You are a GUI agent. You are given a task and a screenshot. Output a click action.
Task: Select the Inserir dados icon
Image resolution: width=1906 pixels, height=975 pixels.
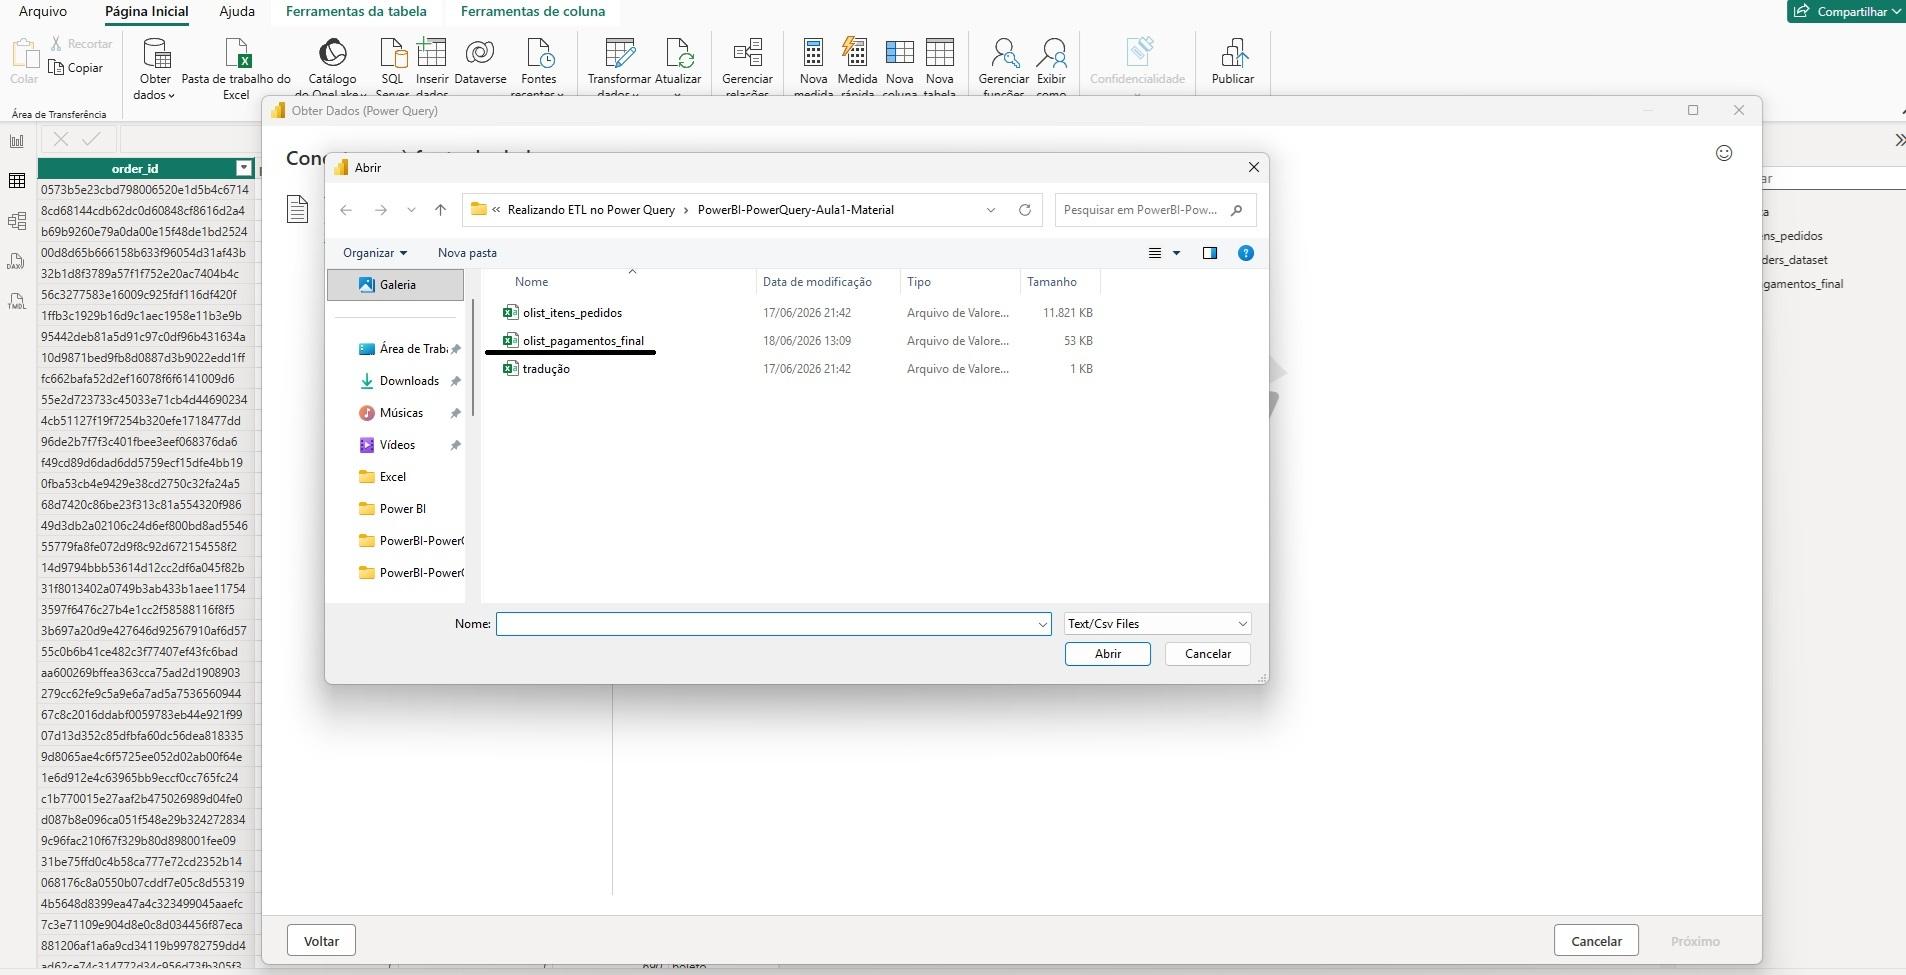tap(432, 52)
